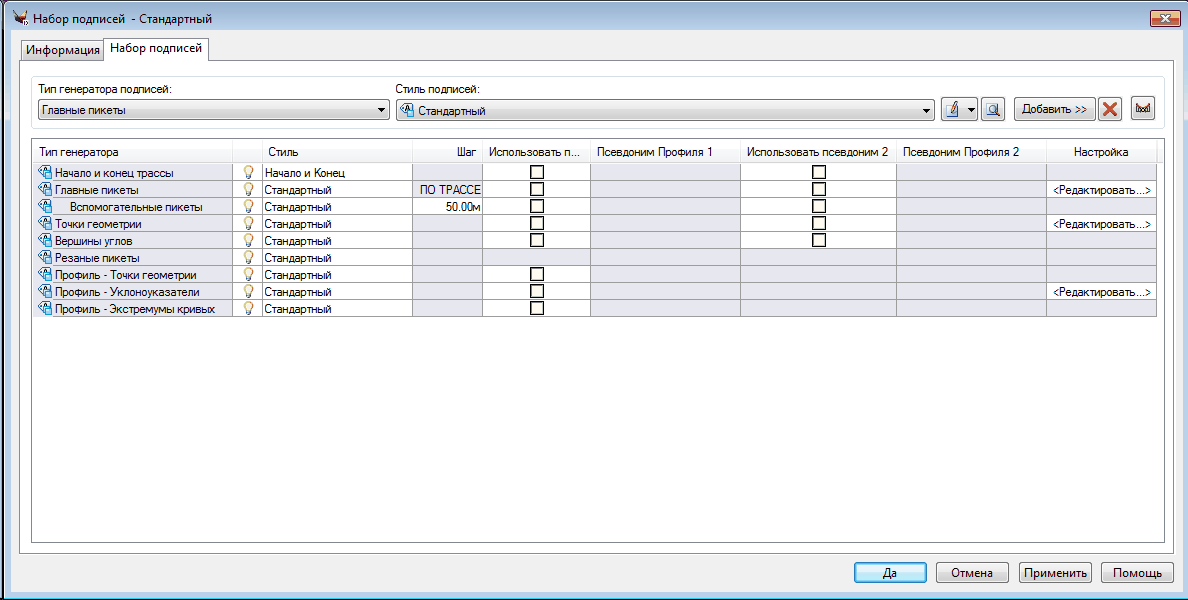Click label icon beside Точки геометрии

pyautogui.click(x=45, y=224)
